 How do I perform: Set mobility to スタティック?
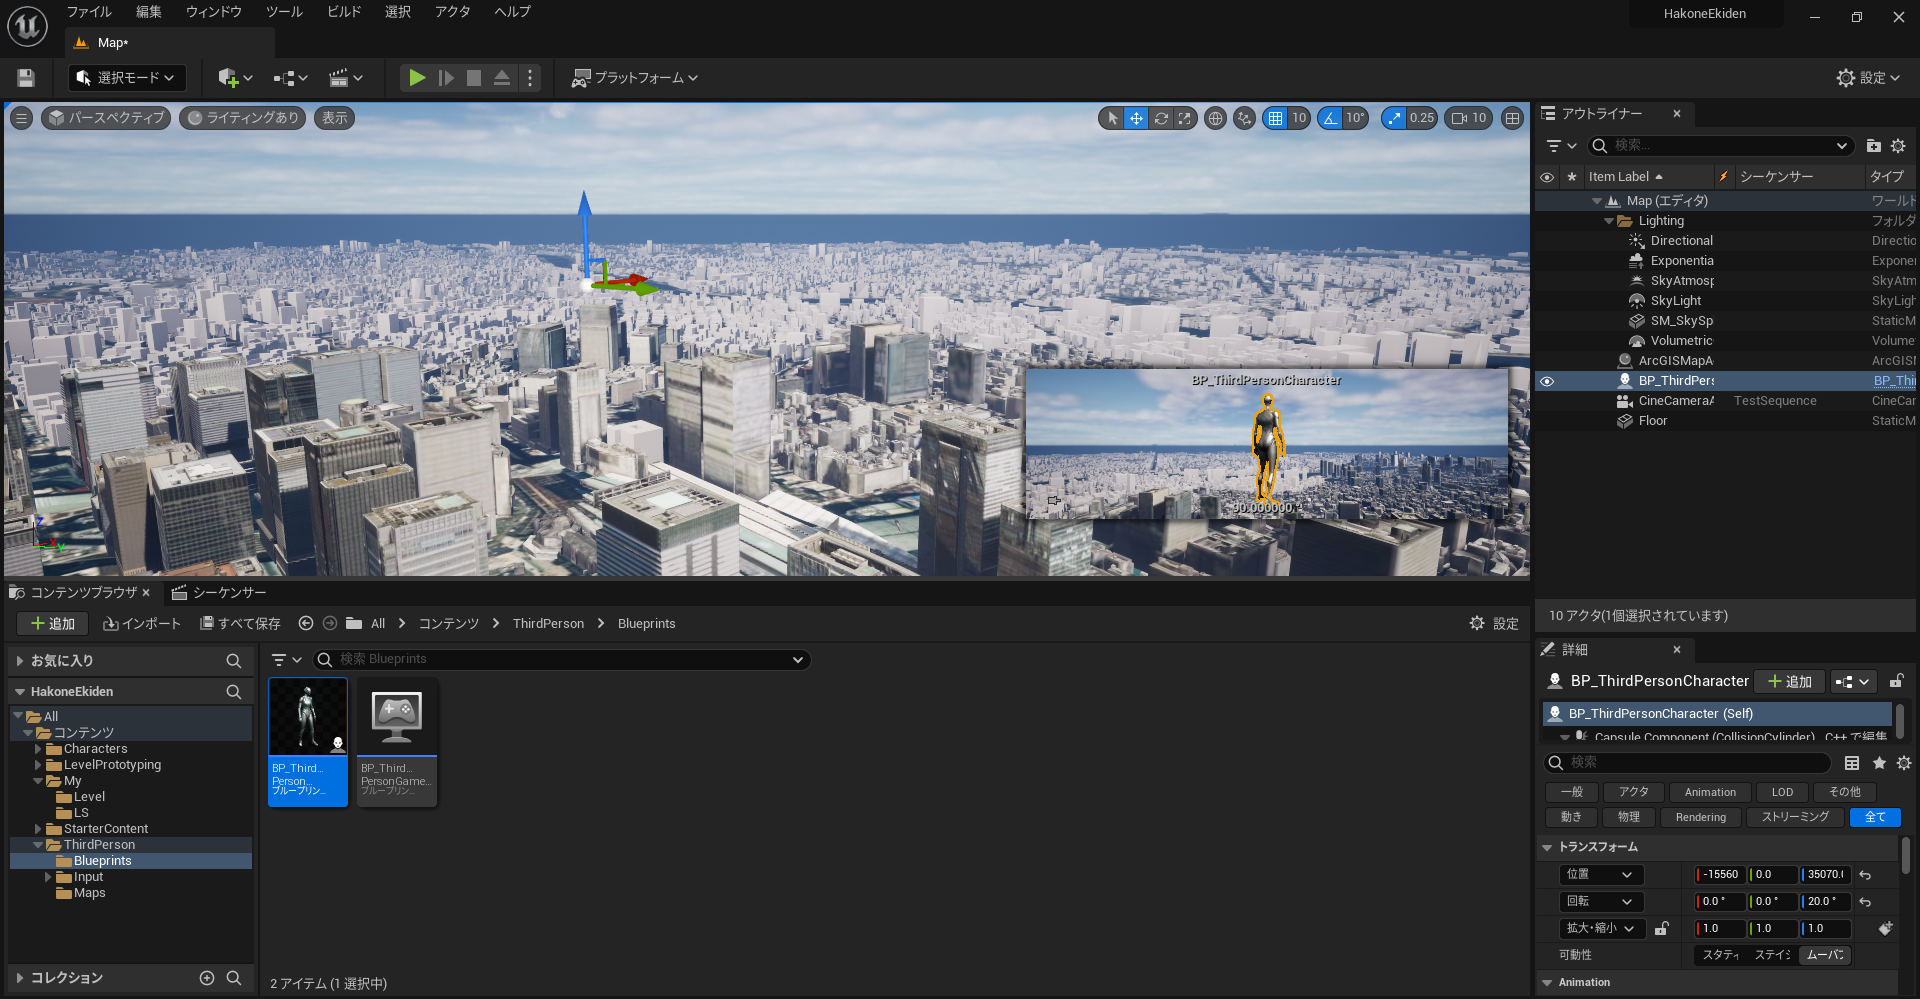click(1720, 955)
